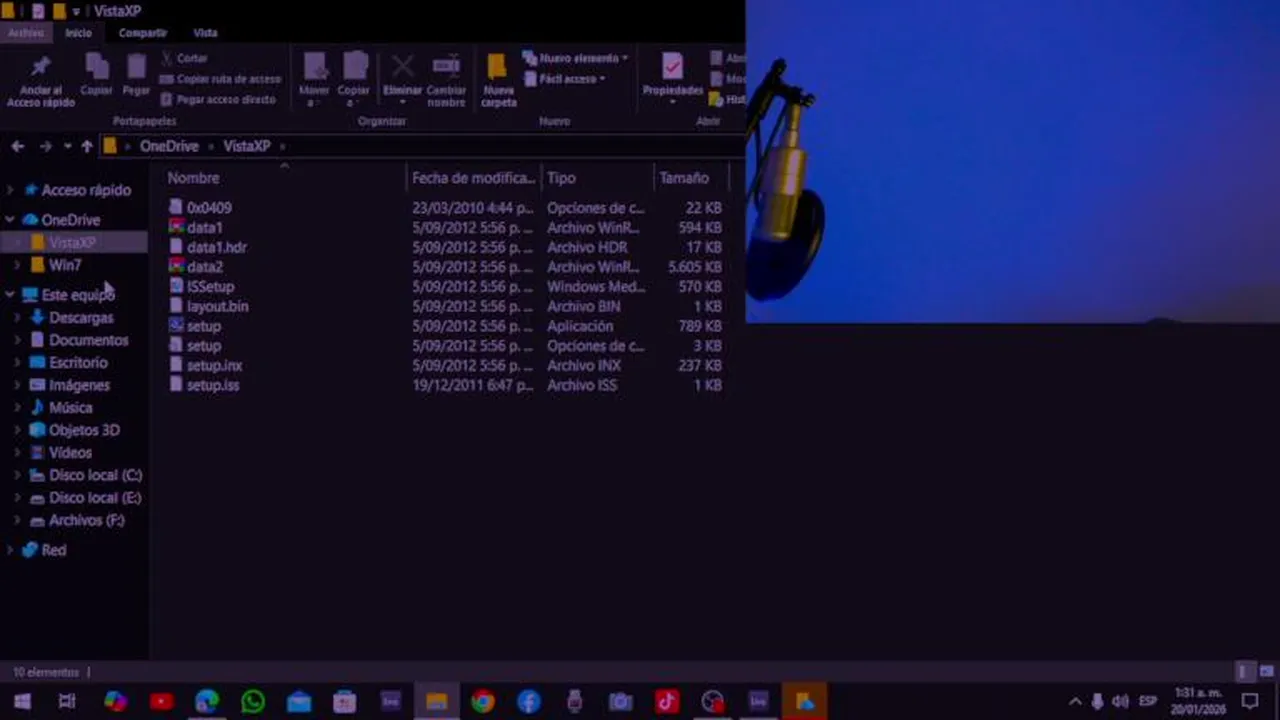Expand Acceso rápido in the tree
The image size is (1280, 720).
[x=10, y=190]
